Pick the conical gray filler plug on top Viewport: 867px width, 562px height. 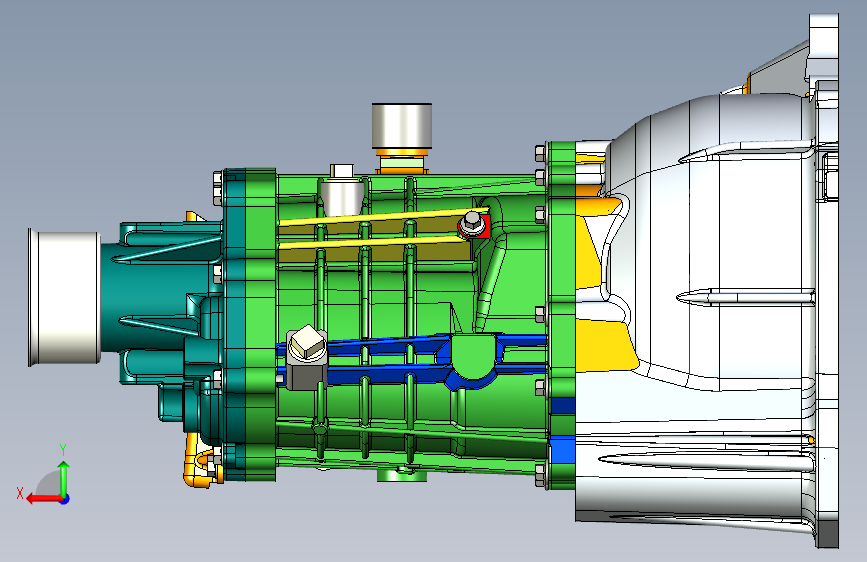(342, 191)
